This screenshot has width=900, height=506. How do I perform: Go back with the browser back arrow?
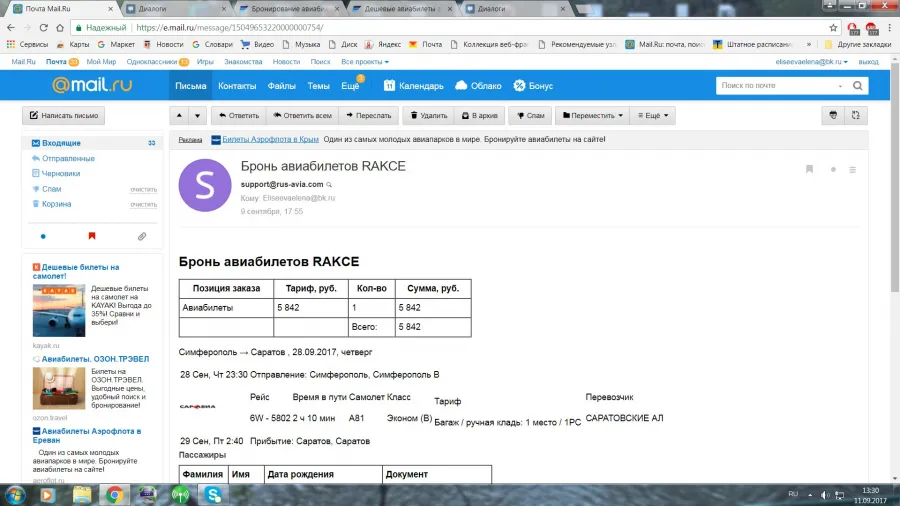(x=11, y=28)
